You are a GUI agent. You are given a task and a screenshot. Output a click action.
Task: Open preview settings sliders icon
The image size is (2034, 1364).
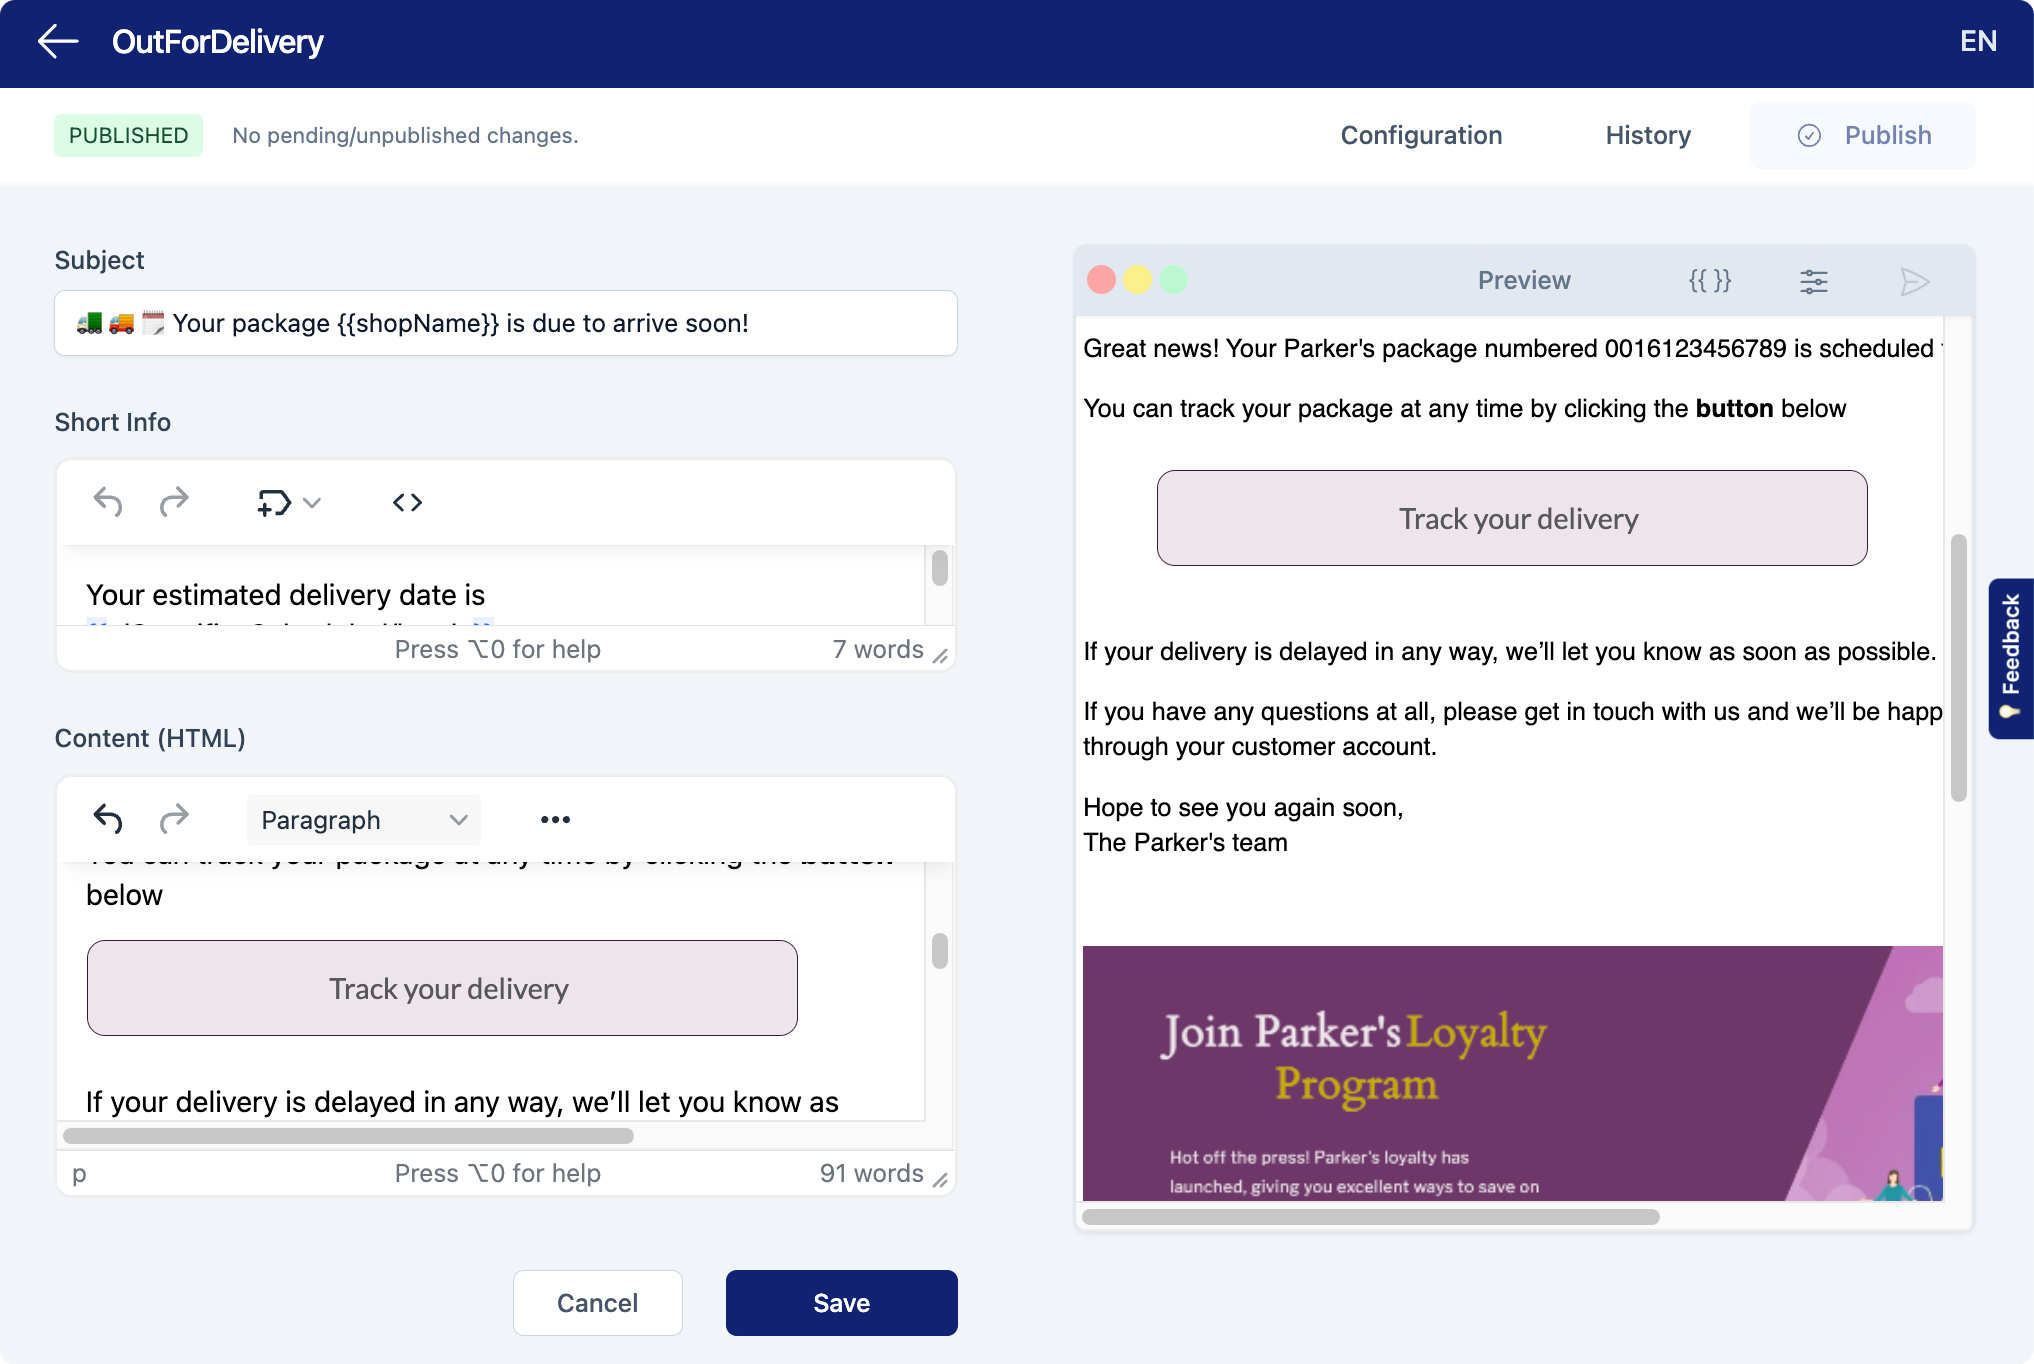[1814, 281]
